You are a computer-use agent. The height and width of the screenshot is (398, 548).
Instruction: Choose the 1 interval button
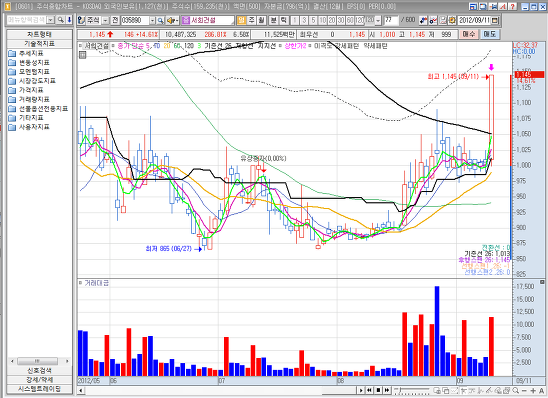coord(295,20)
